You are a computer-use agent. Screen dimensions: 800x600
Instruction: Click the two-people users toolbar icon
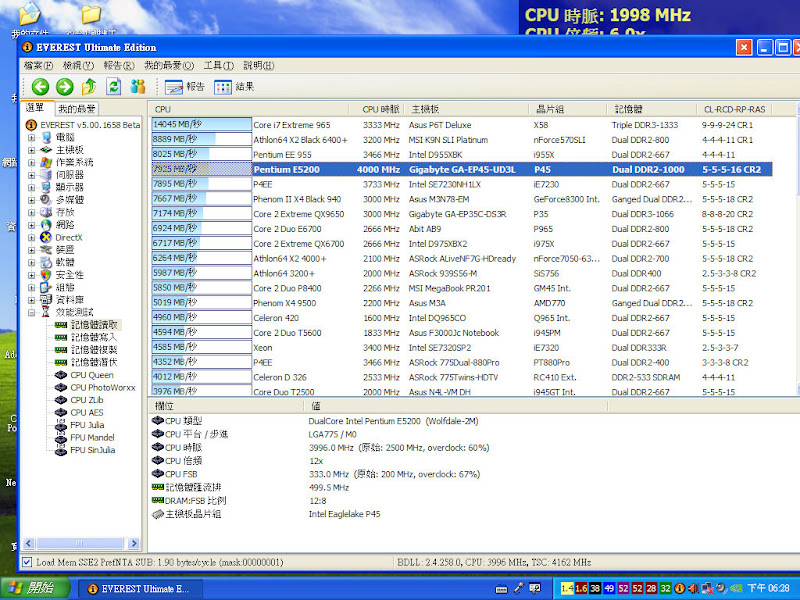[x=139, y=87]
